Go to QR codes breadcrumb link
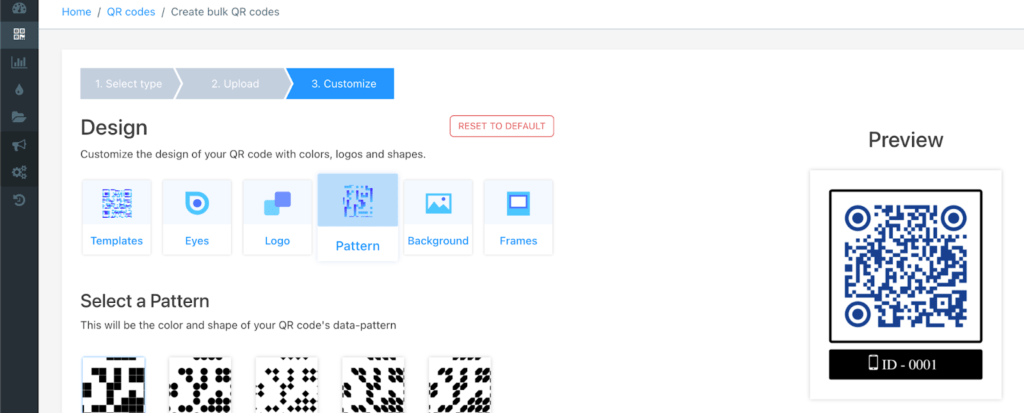This screenshot has width=1024, height=413. click(x=131, y=12)
